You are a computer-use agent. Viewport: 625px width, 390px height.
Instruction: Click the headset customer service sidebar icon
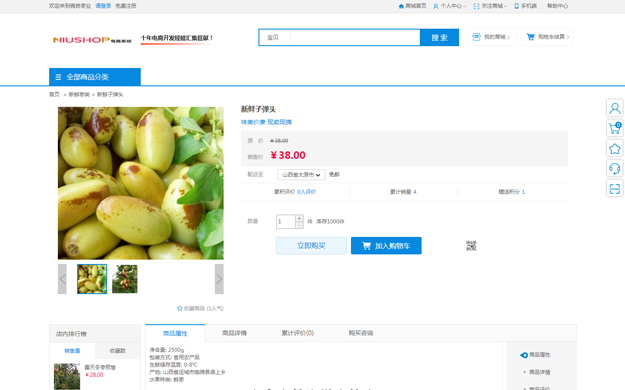click(615, 168)
